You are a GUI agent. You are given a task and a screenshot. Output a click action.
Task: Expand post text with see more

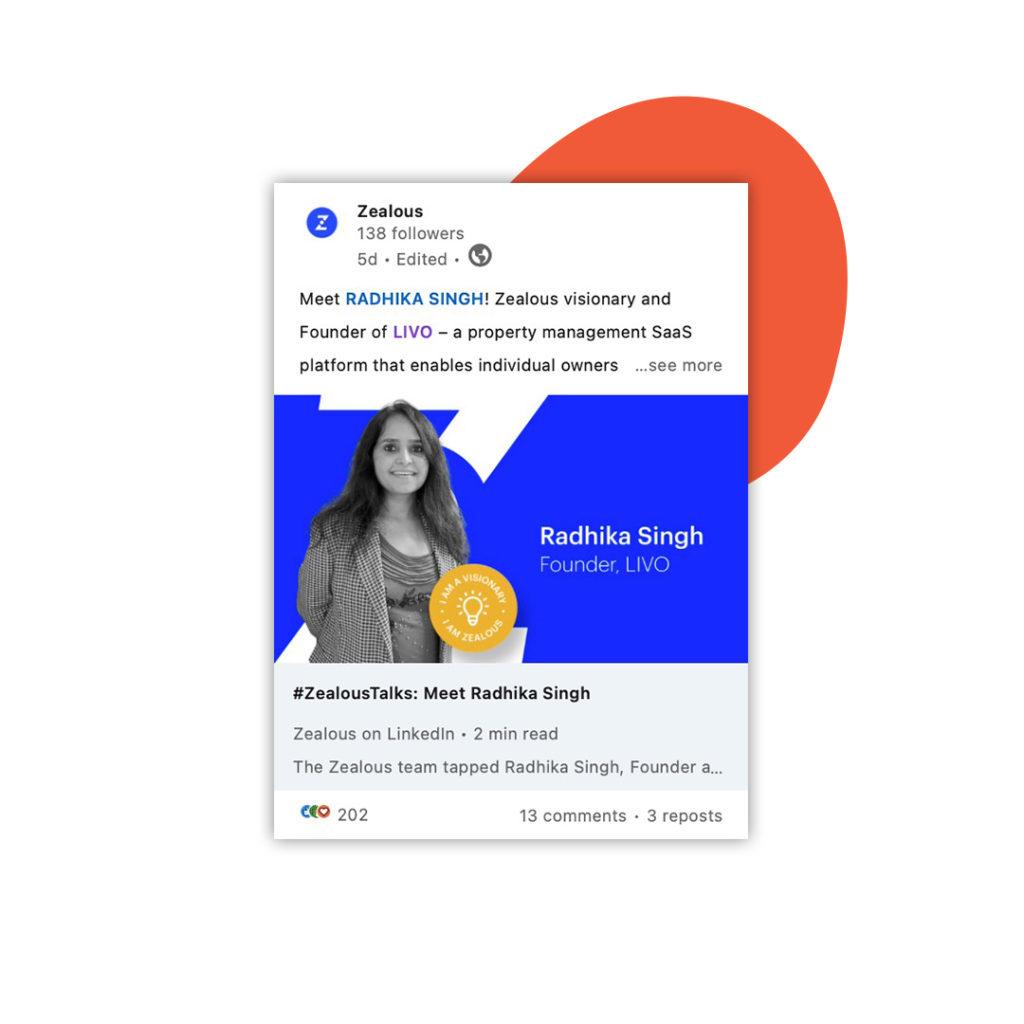tap(679, 365)
